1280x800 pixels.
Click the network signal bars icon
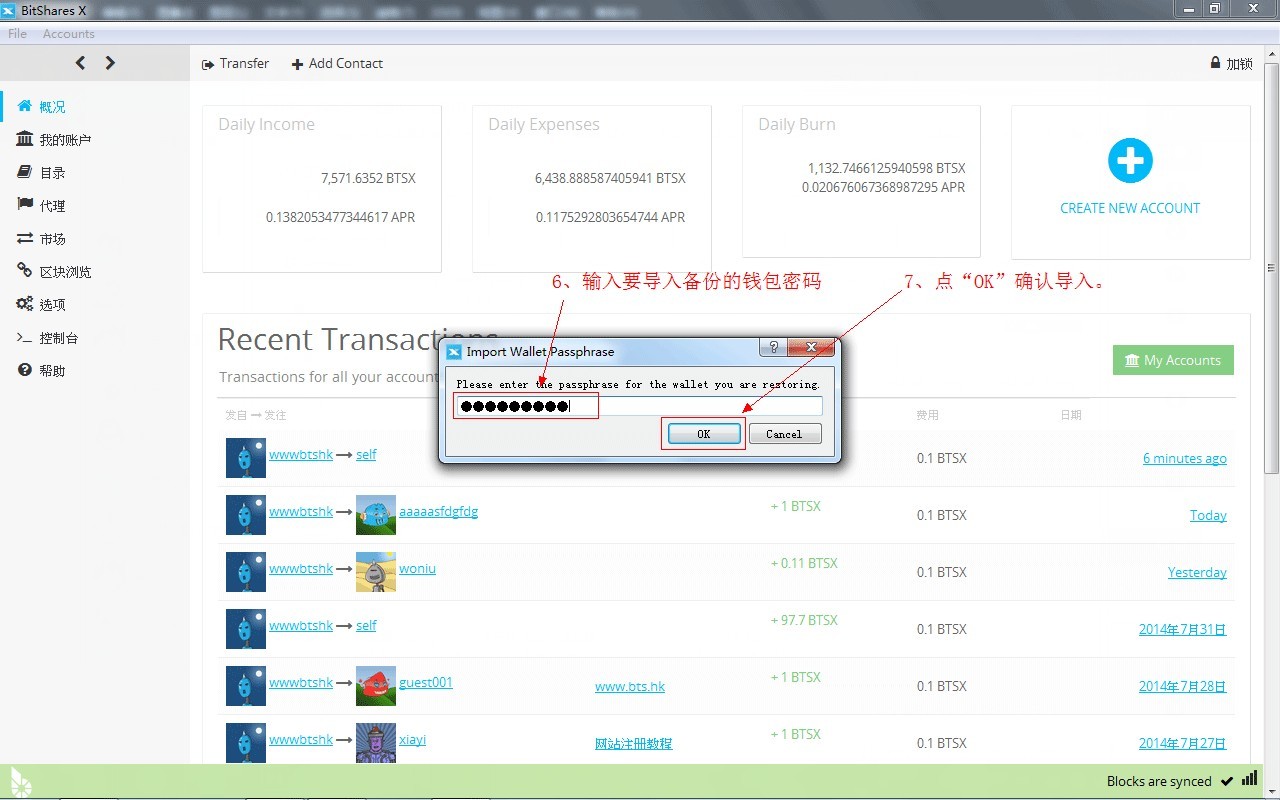[x=1250, y=778]
